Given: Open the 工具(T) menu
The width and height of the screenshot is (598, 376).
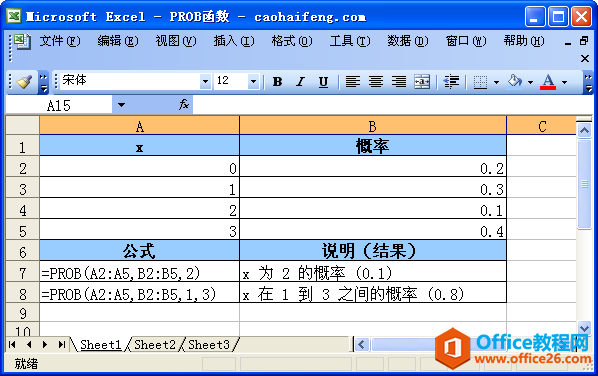Looking at the screenshot, I should pos(350,41).
